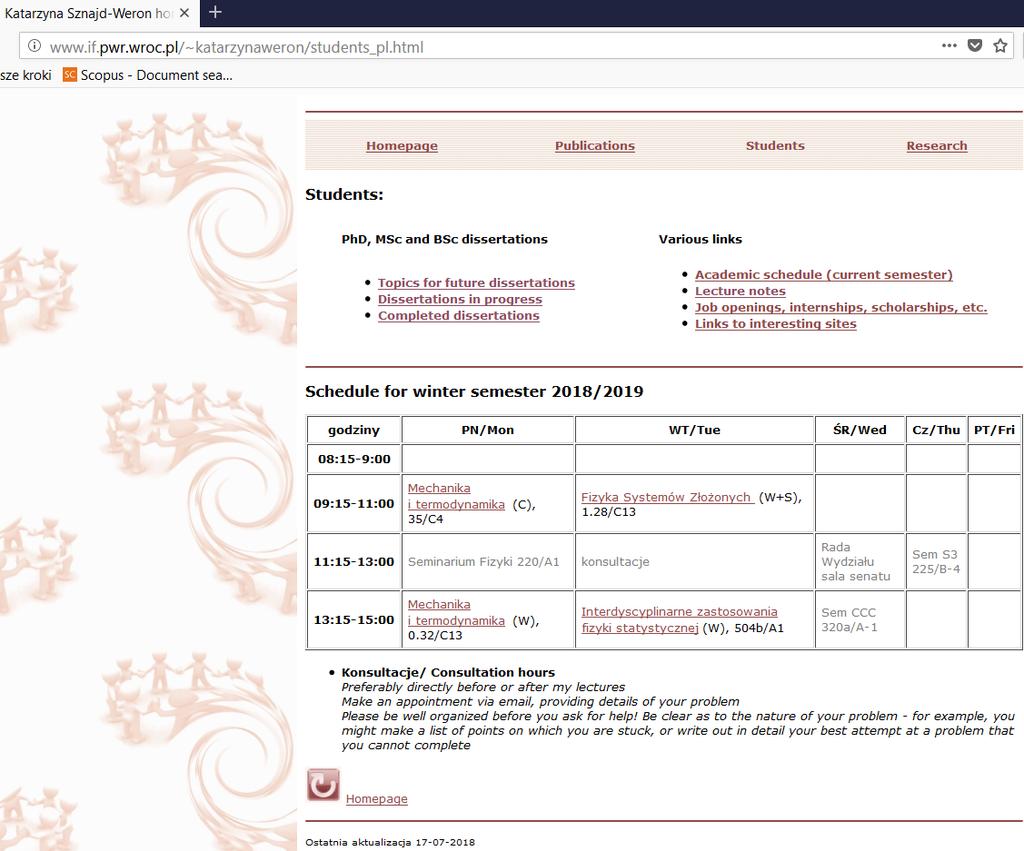
Task: Click the Pocket save icon in the address bar
Action: point(975,46)
